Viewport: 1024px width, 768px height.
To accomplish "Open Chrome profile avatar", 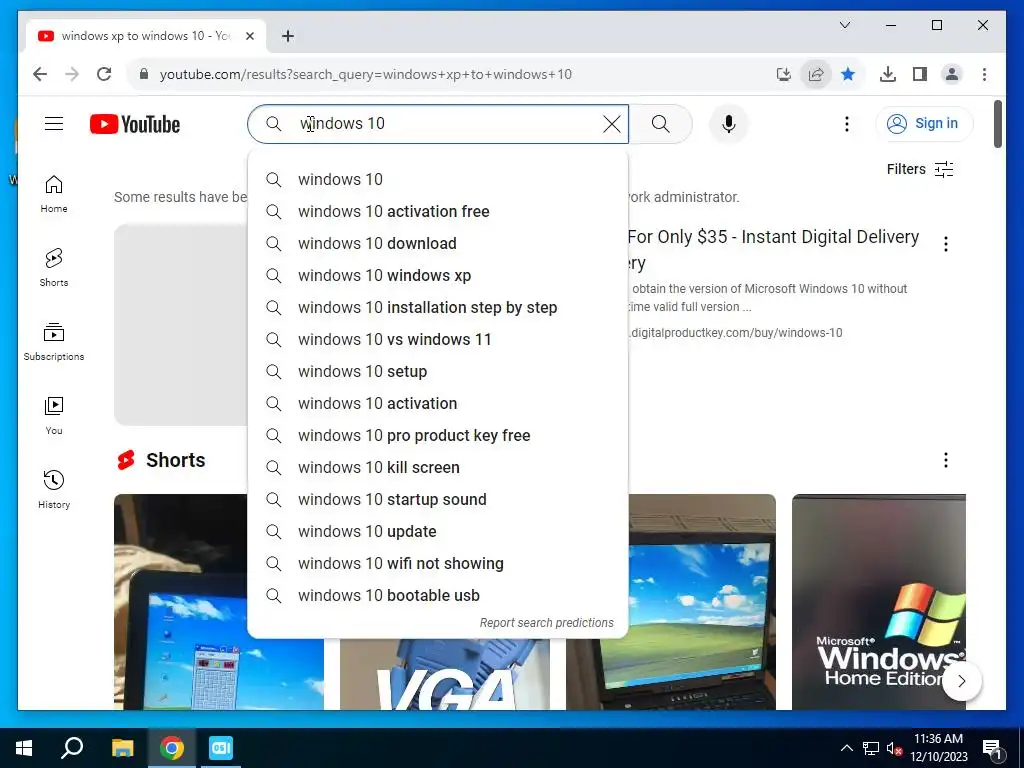I will click(x=952, y=74).
